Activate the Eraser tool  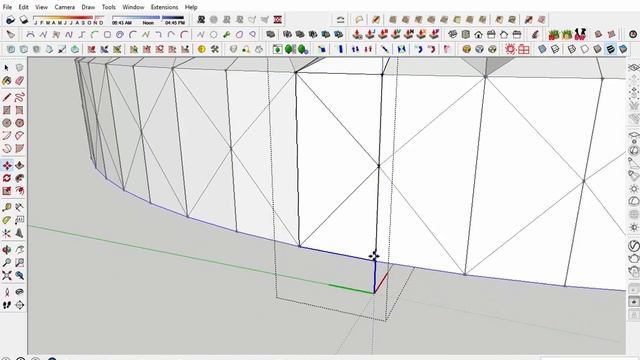click(19, 81)
